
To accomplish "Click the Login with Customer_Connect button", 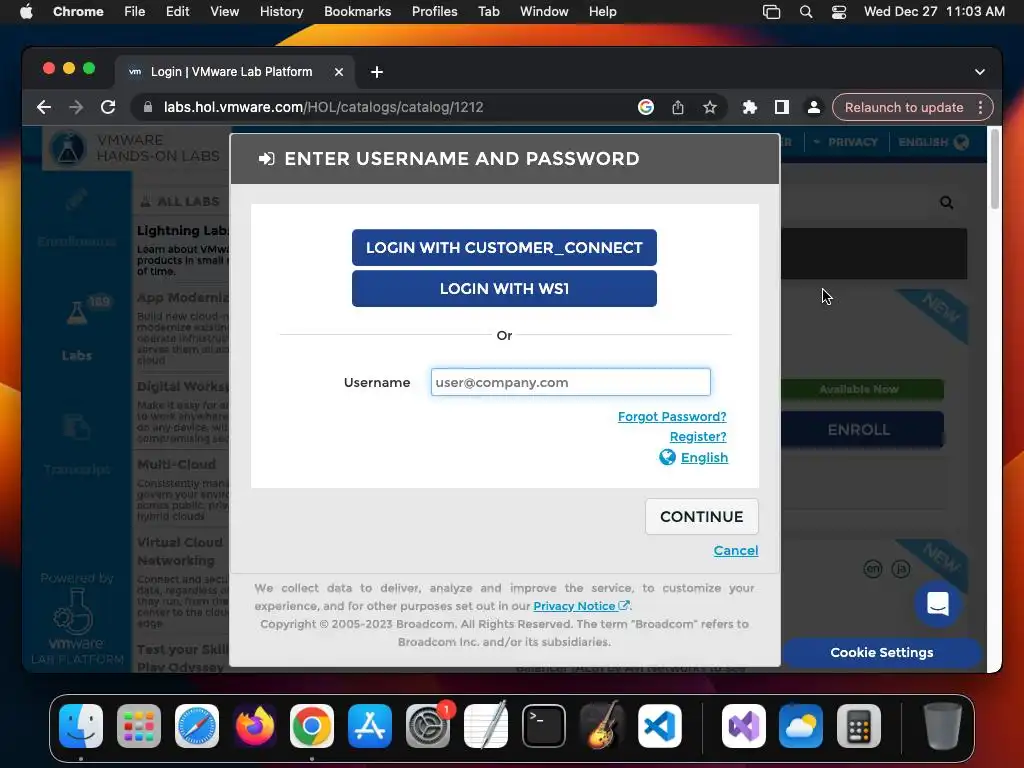I will coord(504,248).
